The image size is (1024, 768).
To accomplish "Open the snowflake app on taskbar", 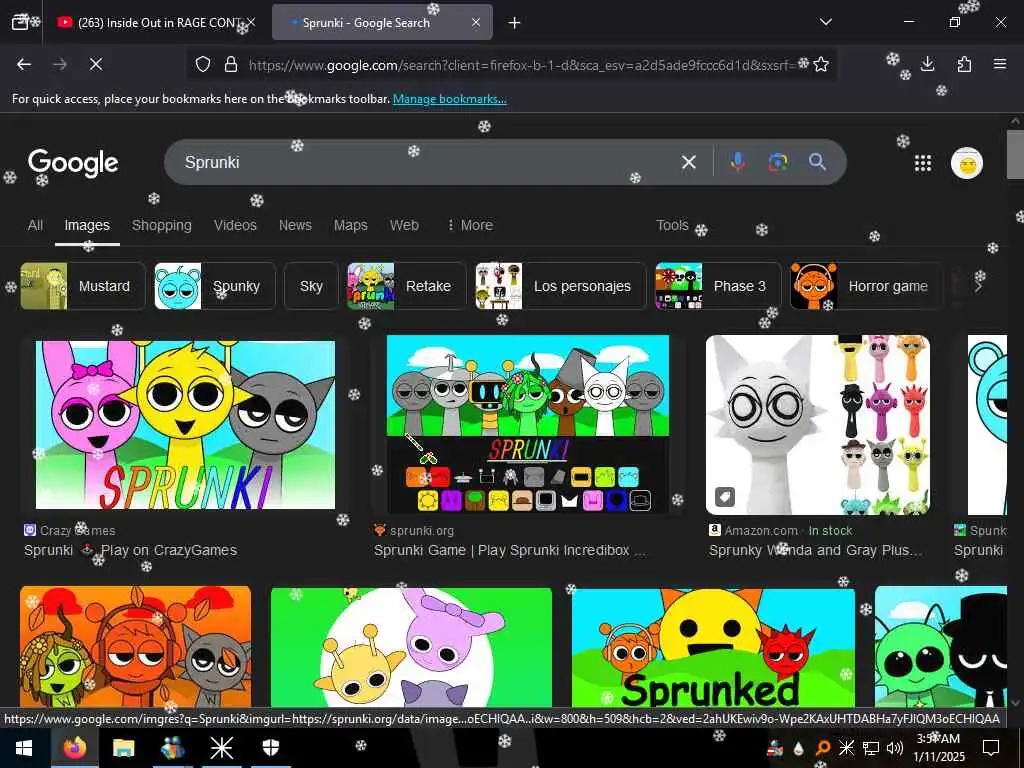I will (x=221, y=748).
